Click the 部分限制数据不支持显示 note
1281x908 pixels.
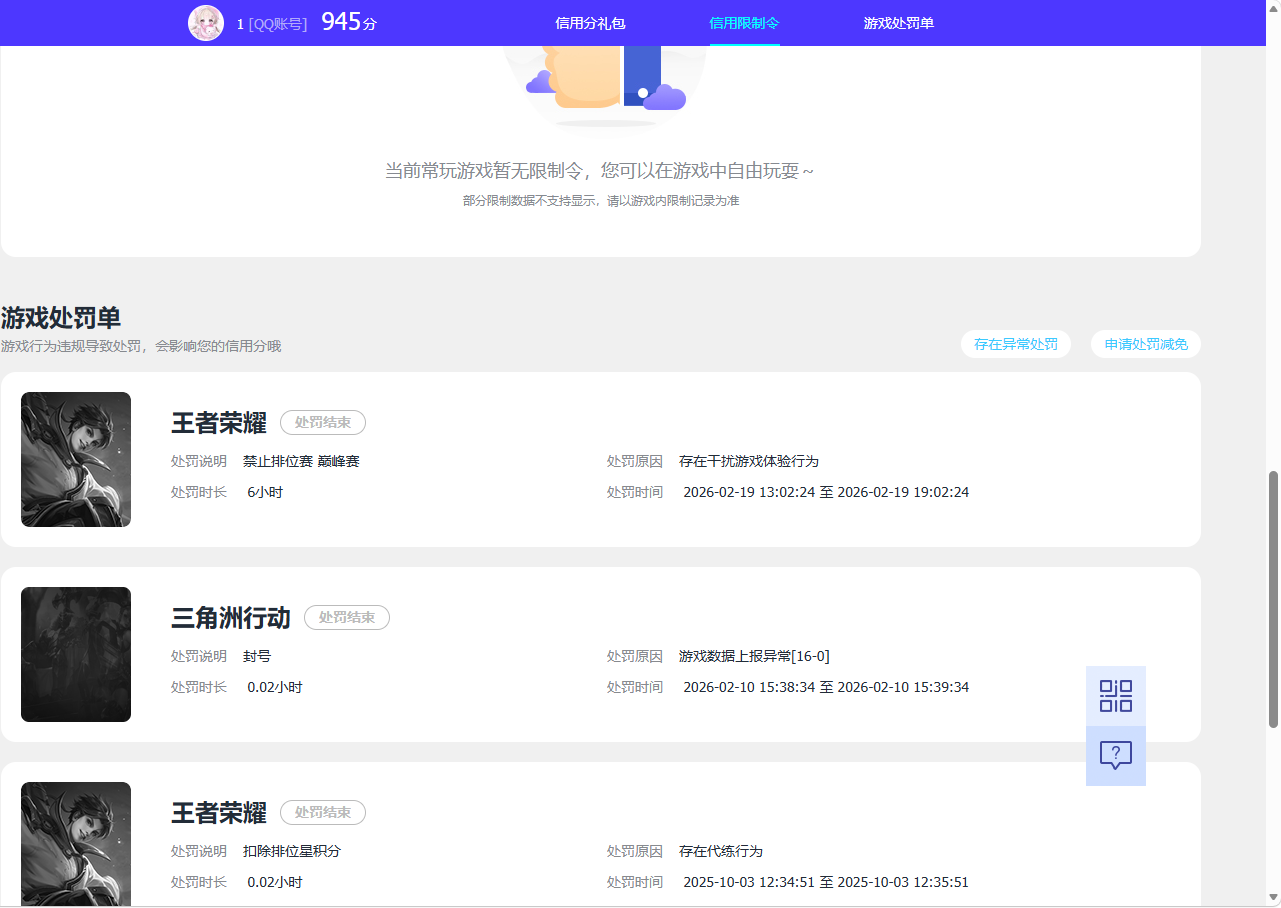601,201
